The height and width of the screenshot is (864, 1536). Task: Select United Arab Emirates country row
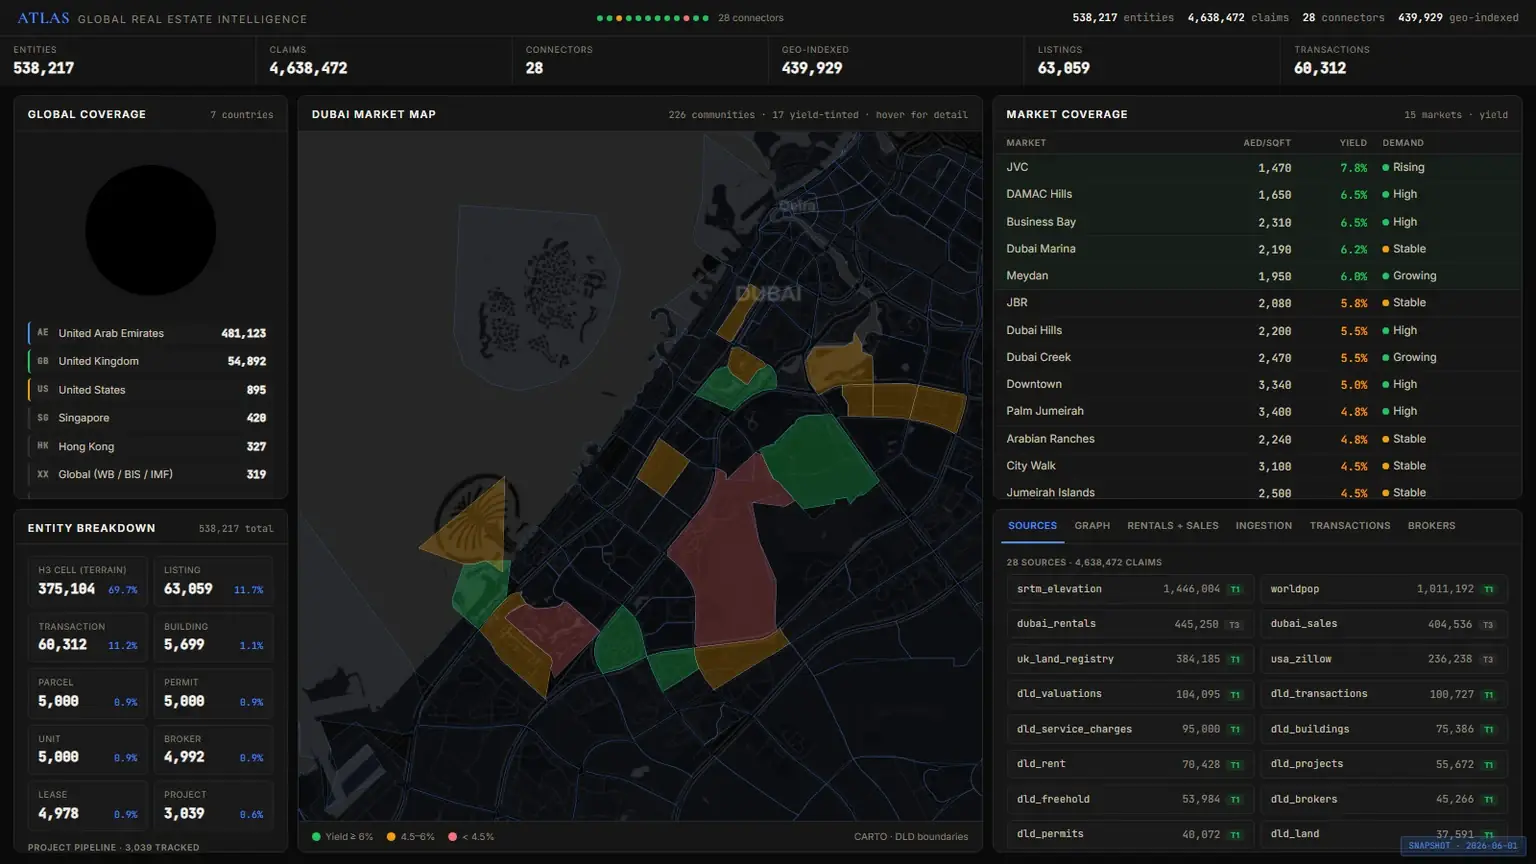[151, 333]
